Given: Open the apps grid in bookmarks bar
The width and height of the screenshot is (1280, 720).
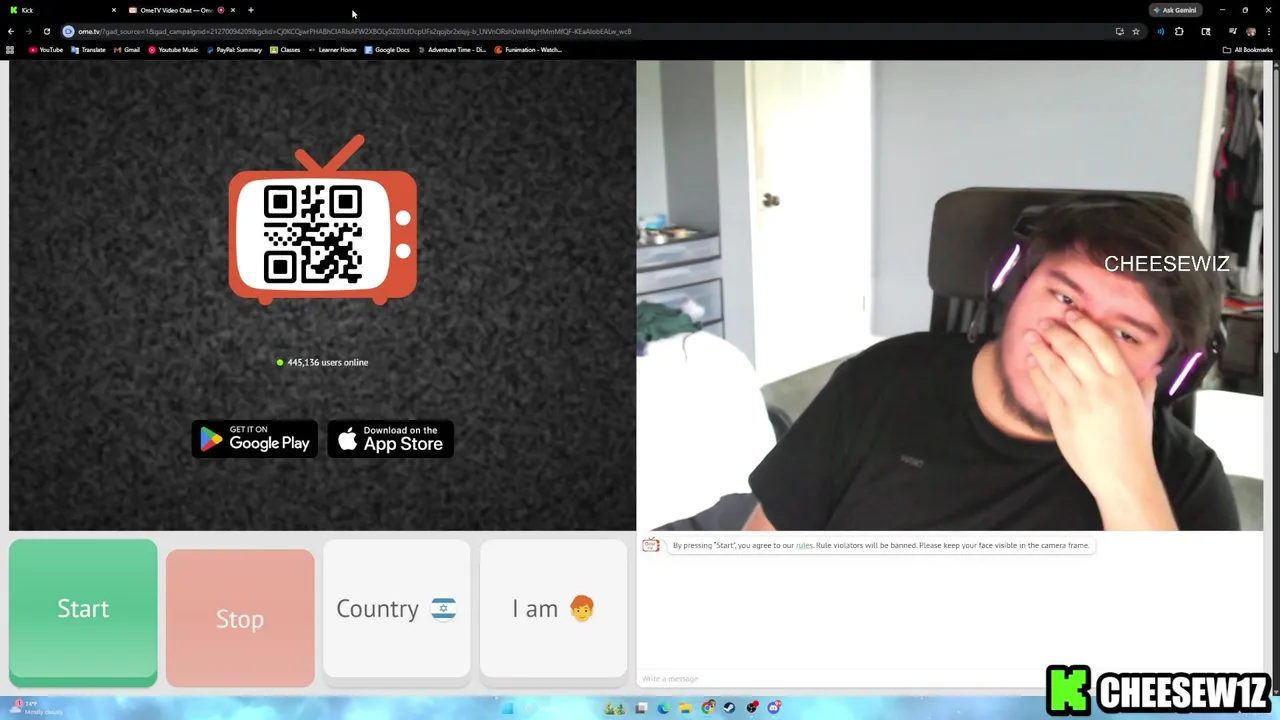Looking at the screenshot, I should [10, 49].
